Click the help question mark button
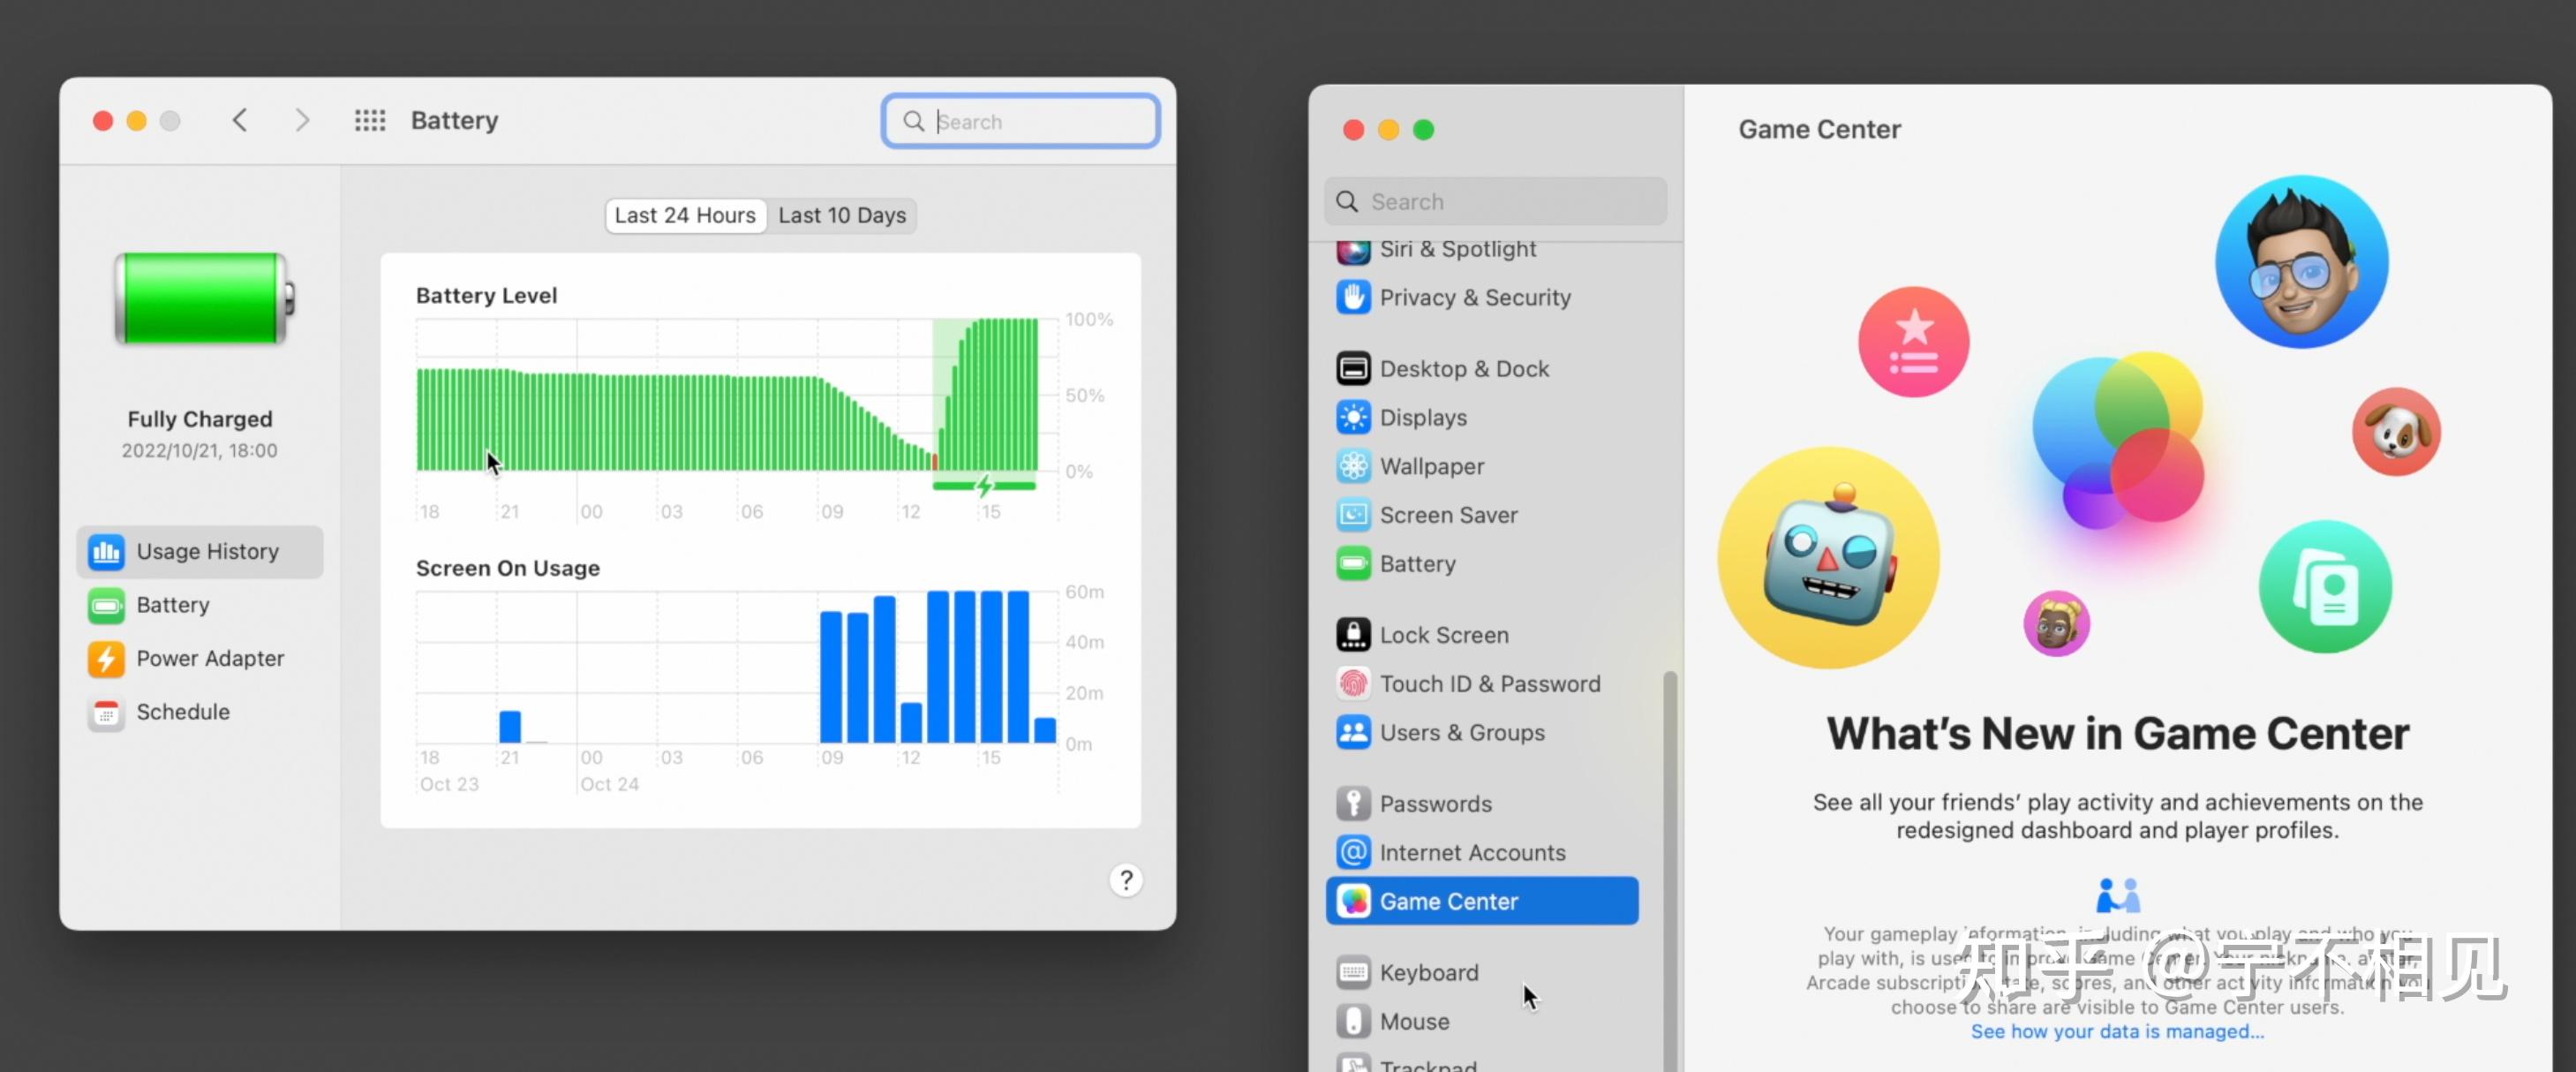2576x1072 pixels. [1126, 880]
